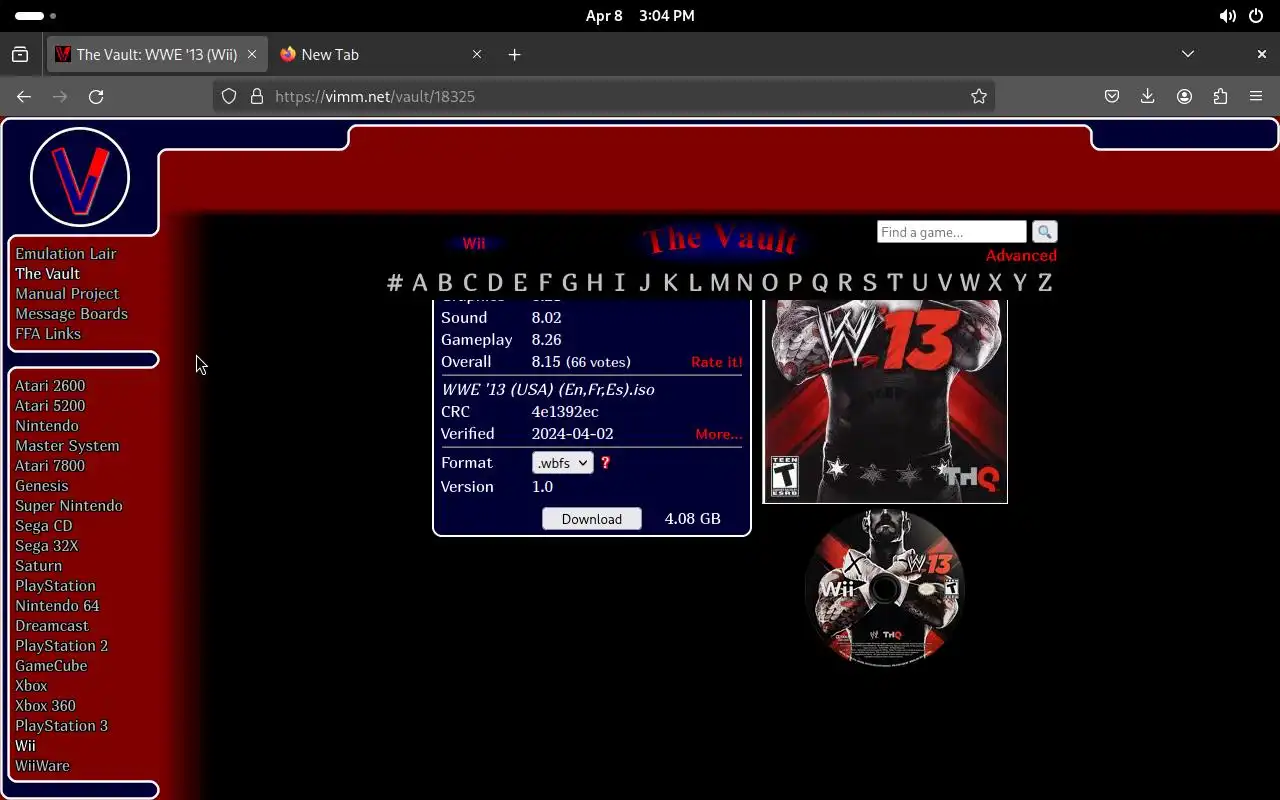Open the clock and date in top bar
This screenshot has width=1280, height=800.
tap(640, 16)
